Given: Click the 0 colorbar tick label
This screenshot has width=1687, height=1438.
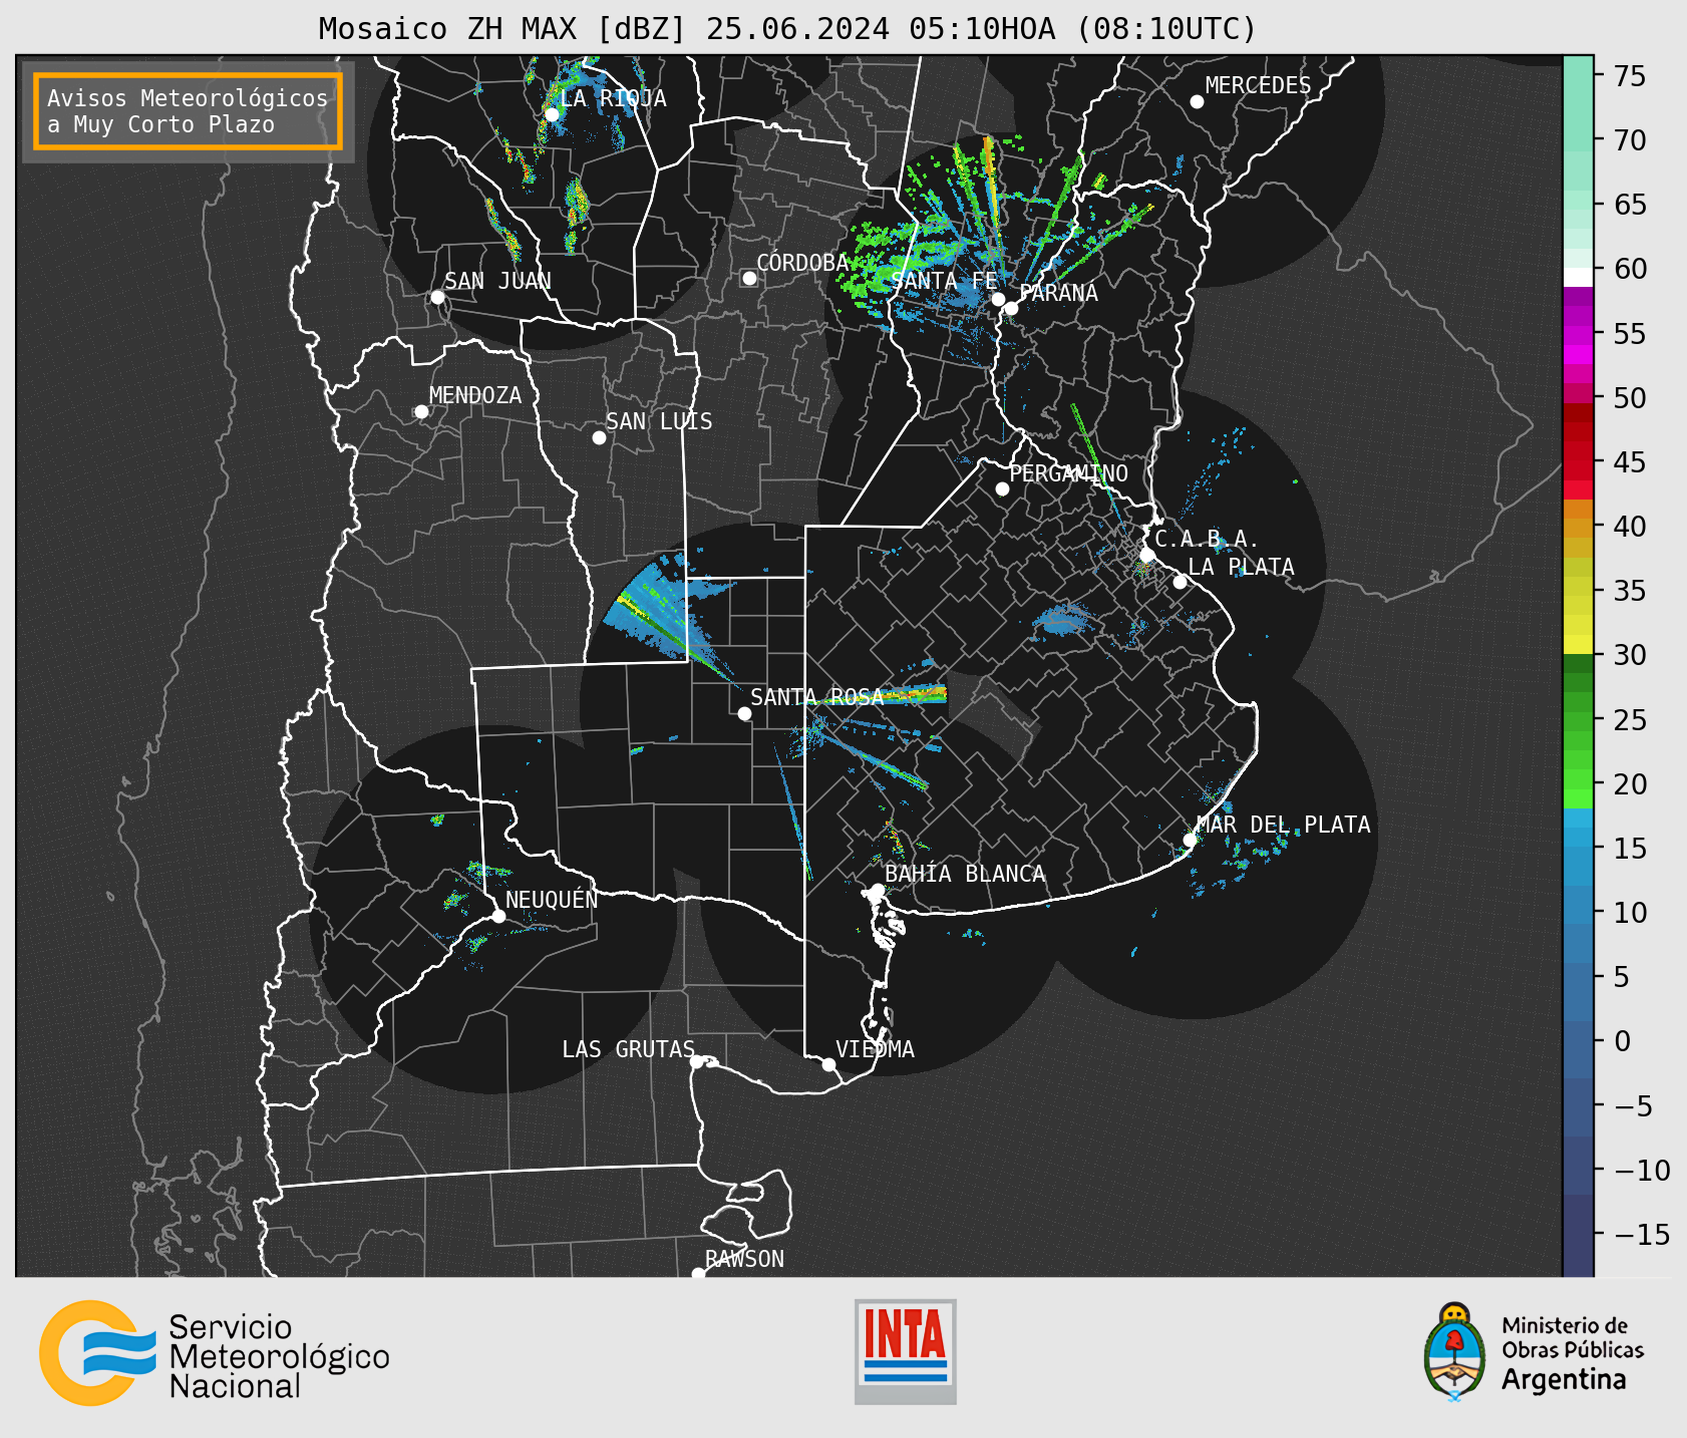Looking at the screenshot, I should pos(1622,1041).
